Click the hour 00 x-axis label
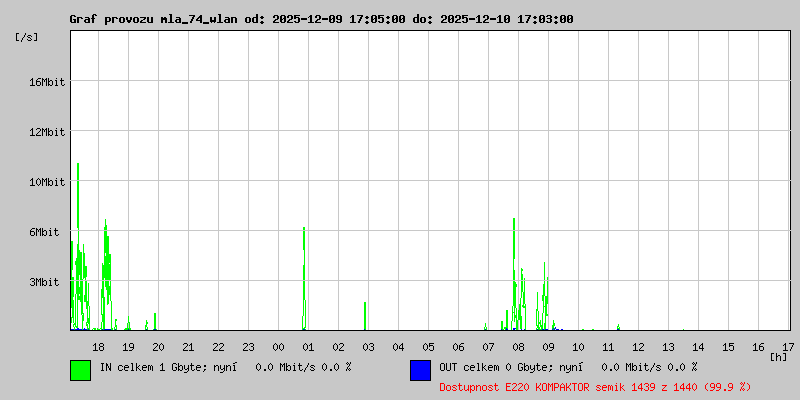This screenshot has width=800, height=400. (x=279, y=347)
